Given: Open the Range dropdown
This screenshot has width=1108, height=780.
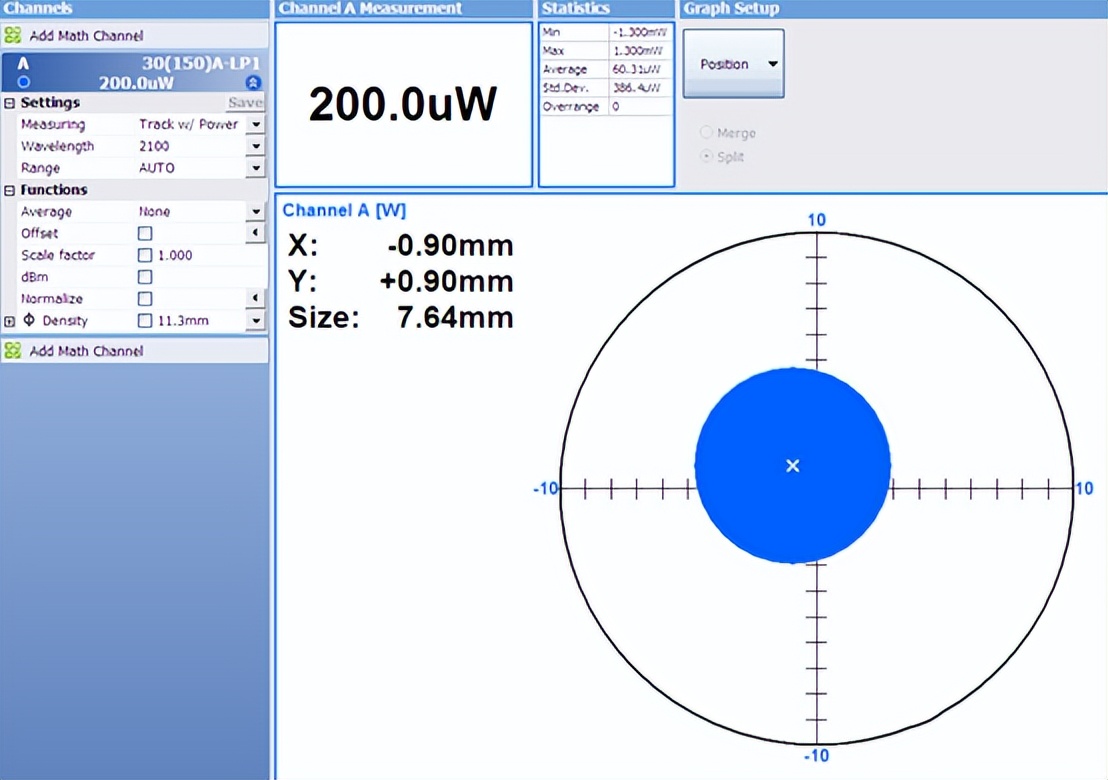Looking at the screenshot, I should tap(256, 167).
